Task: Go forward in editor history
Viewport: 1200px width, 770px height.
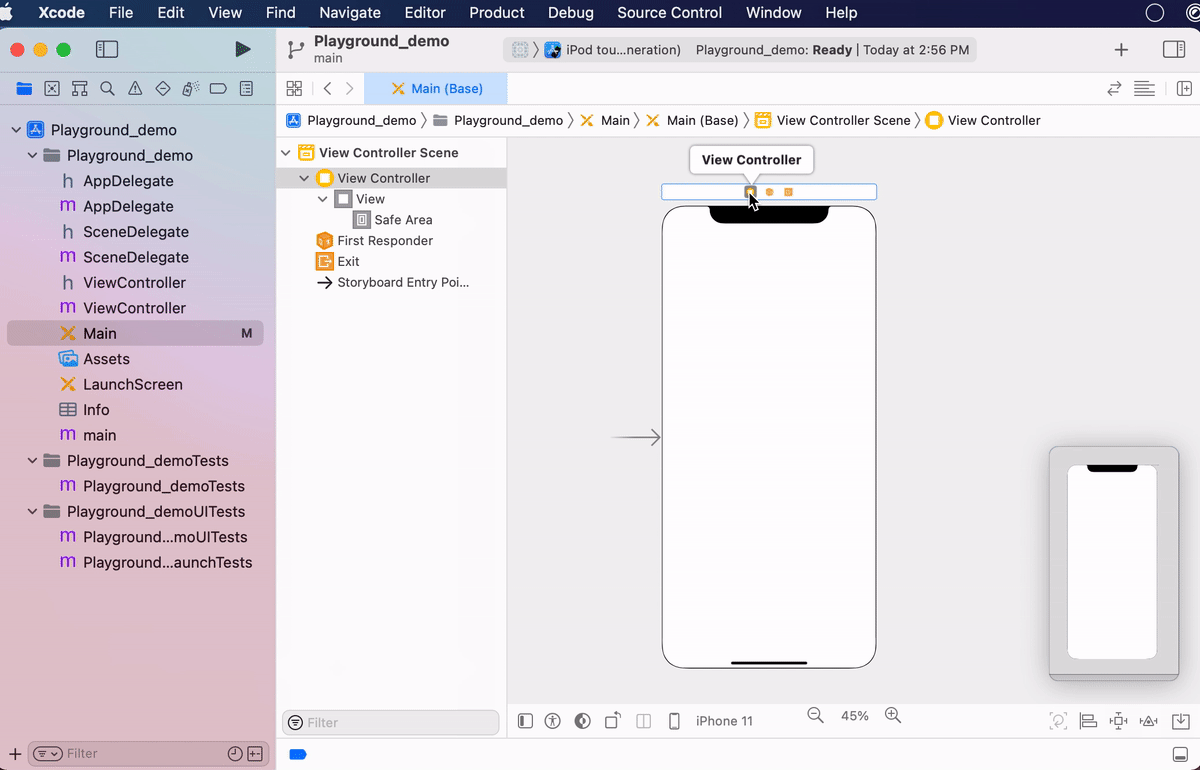Action: pos(349,88)
